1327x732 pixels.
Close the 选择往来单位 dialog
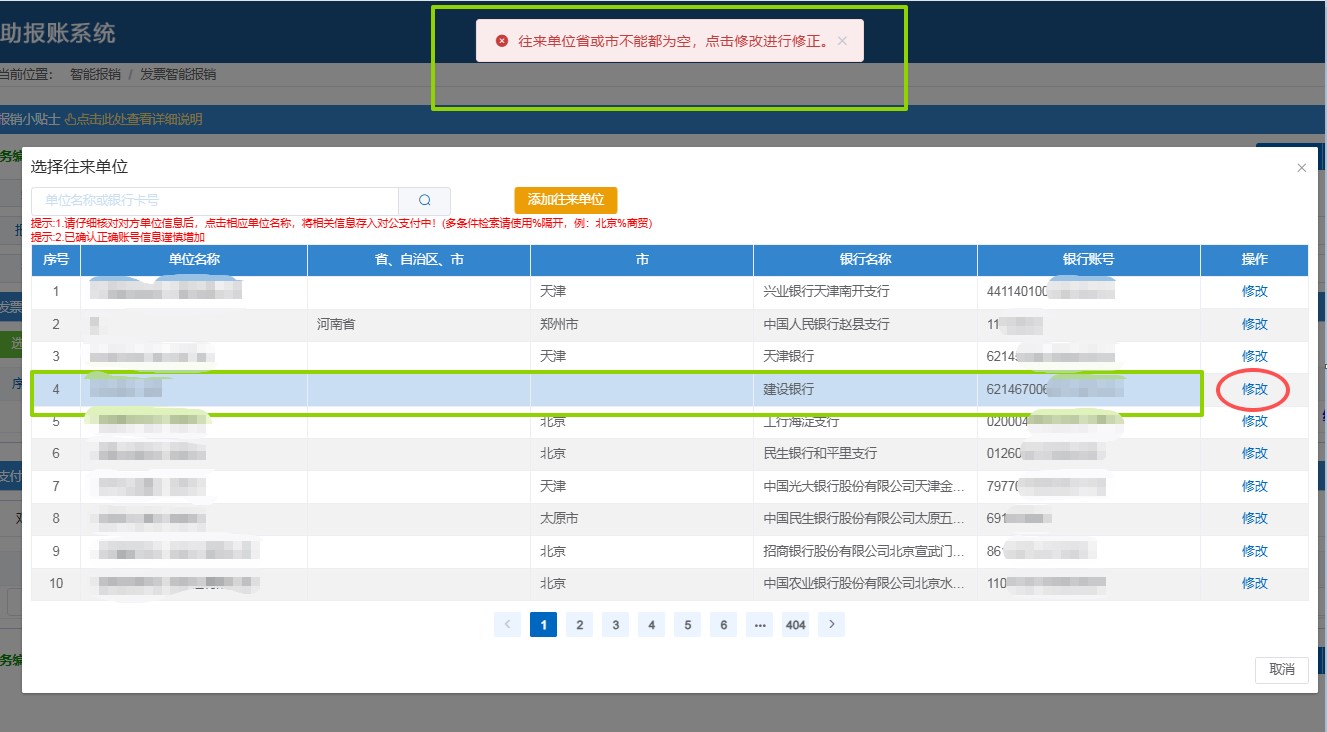[x=1301, y=168]
